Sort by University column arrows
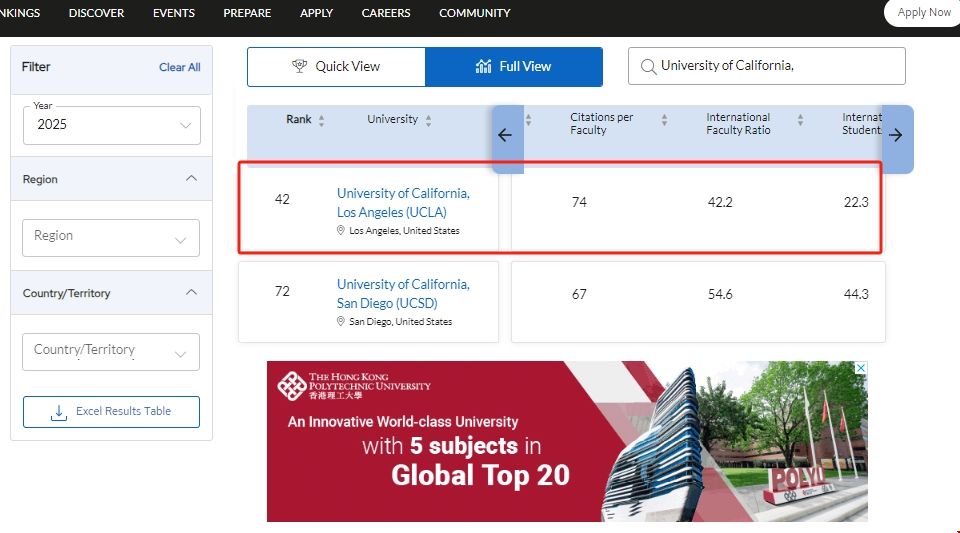The image size is (960, 533). (x=428, y=120)
